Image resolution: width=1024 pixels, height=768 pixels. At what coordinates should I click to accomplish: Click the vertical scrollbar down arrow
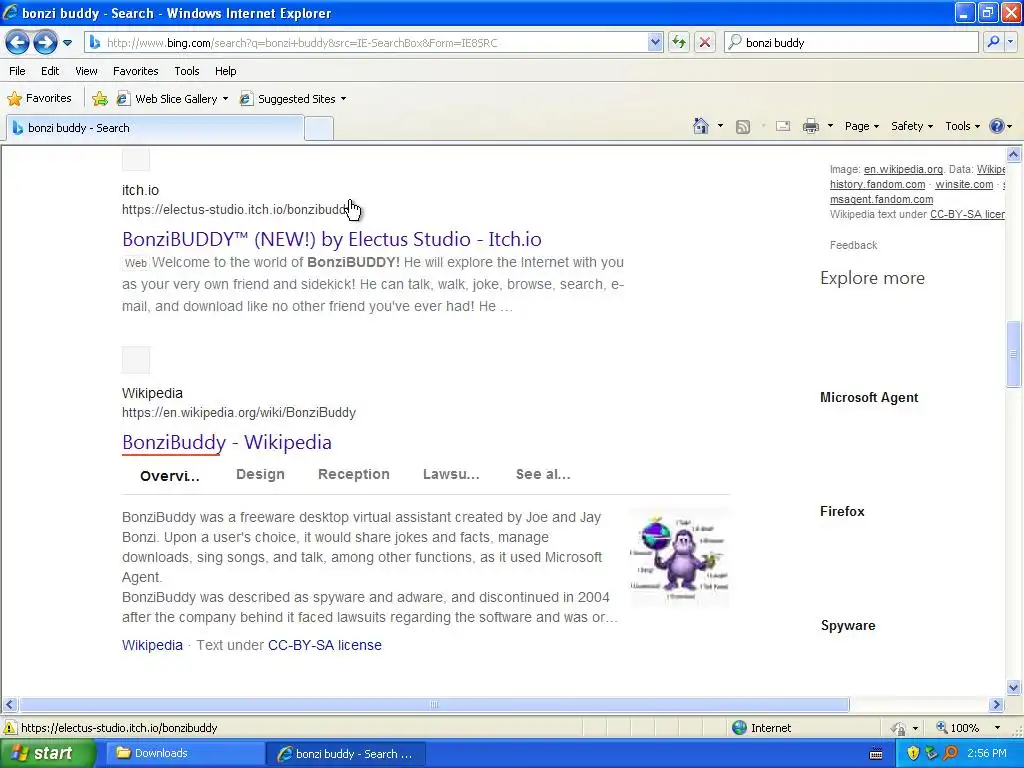pos(1014,686)
